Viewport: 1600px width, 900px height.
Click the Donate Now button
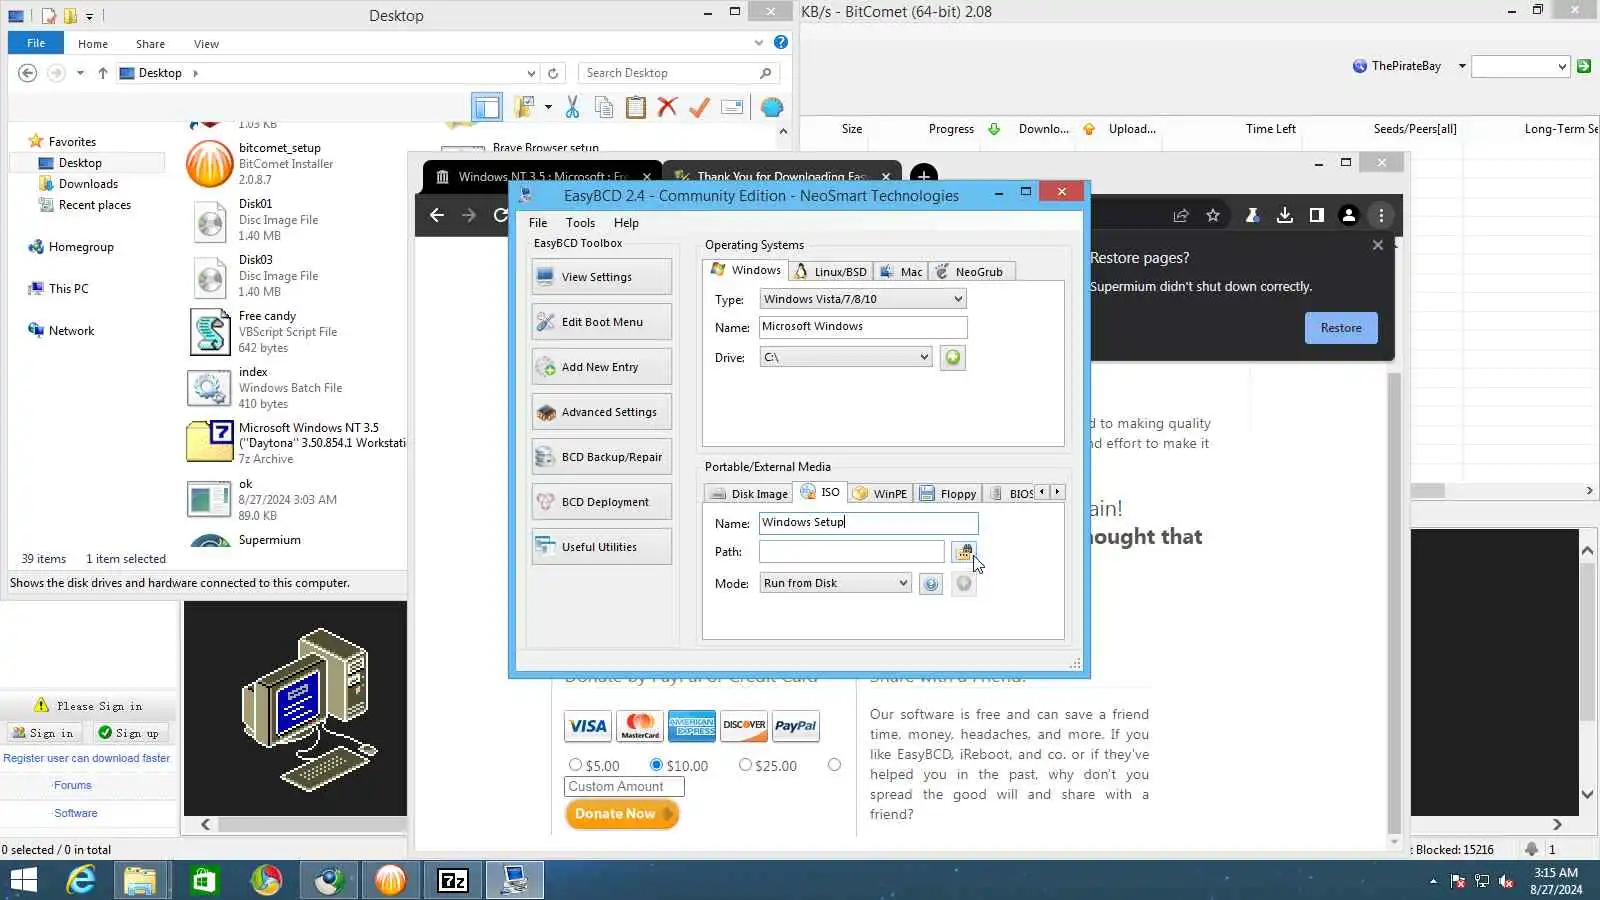click(621, 814)
